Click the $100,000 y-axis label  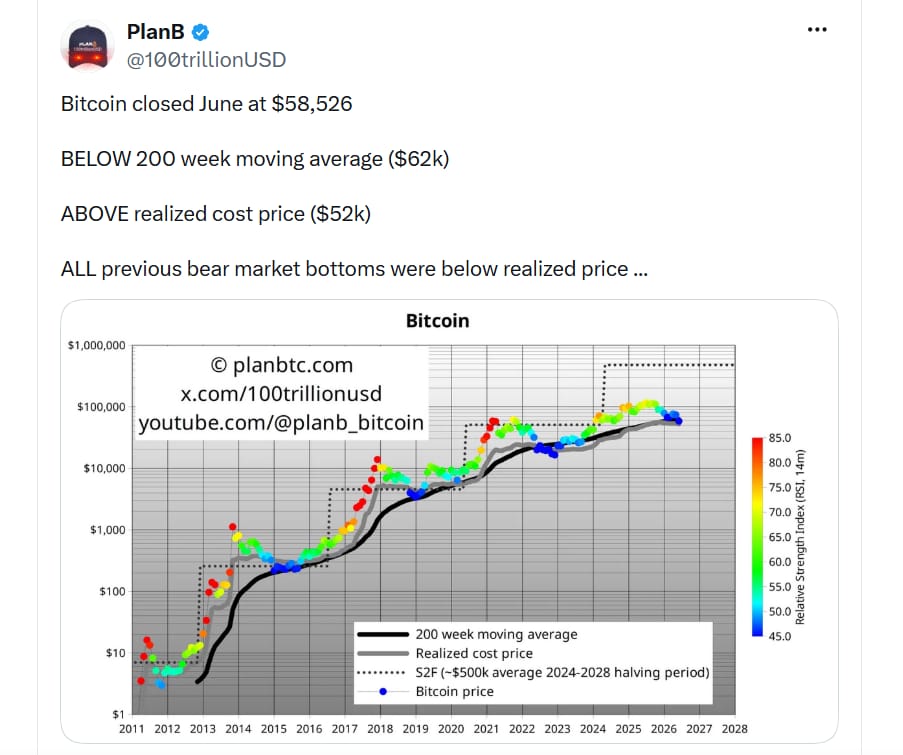(x=101, y=407)
